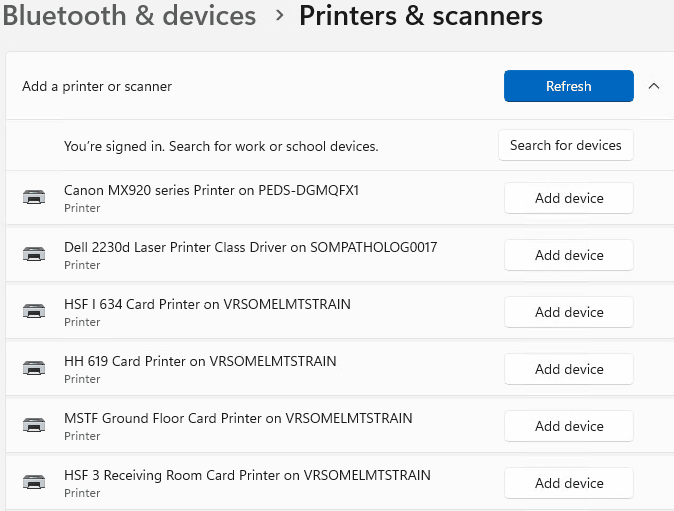Add the MSTF Ground Floor Card Printer

pos(568,426)
